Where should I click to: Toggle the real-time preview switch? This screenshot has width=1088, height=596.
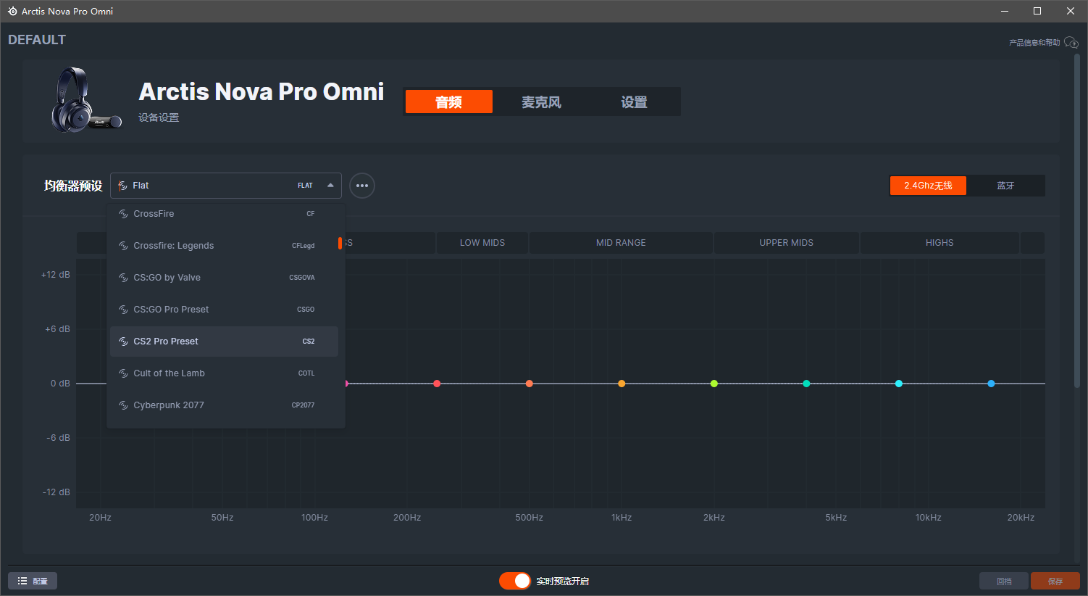[515, 581]
